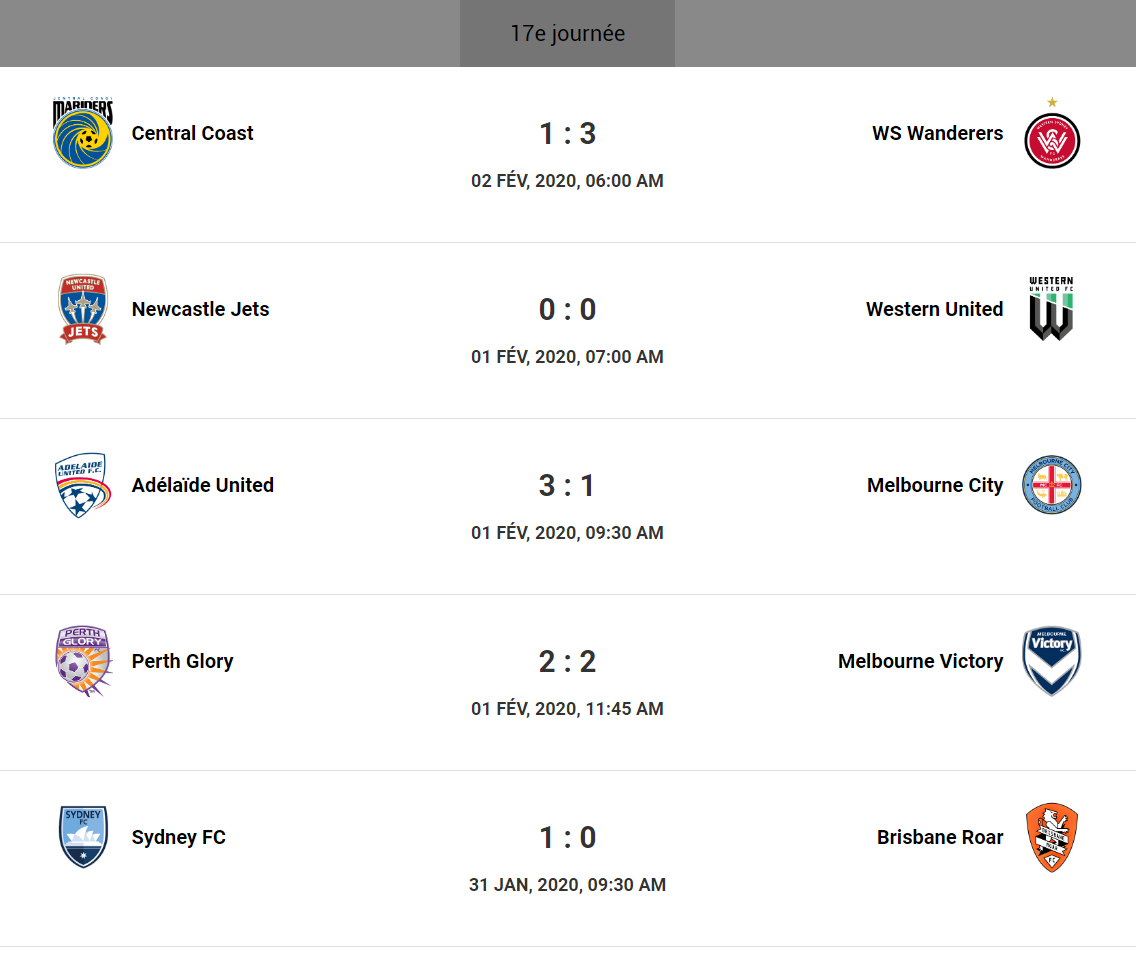Image resolution: width=1136 pixels, height=955 pixels.
Task: Click the Adélaïde United logo
Action: tap(83, 485)
